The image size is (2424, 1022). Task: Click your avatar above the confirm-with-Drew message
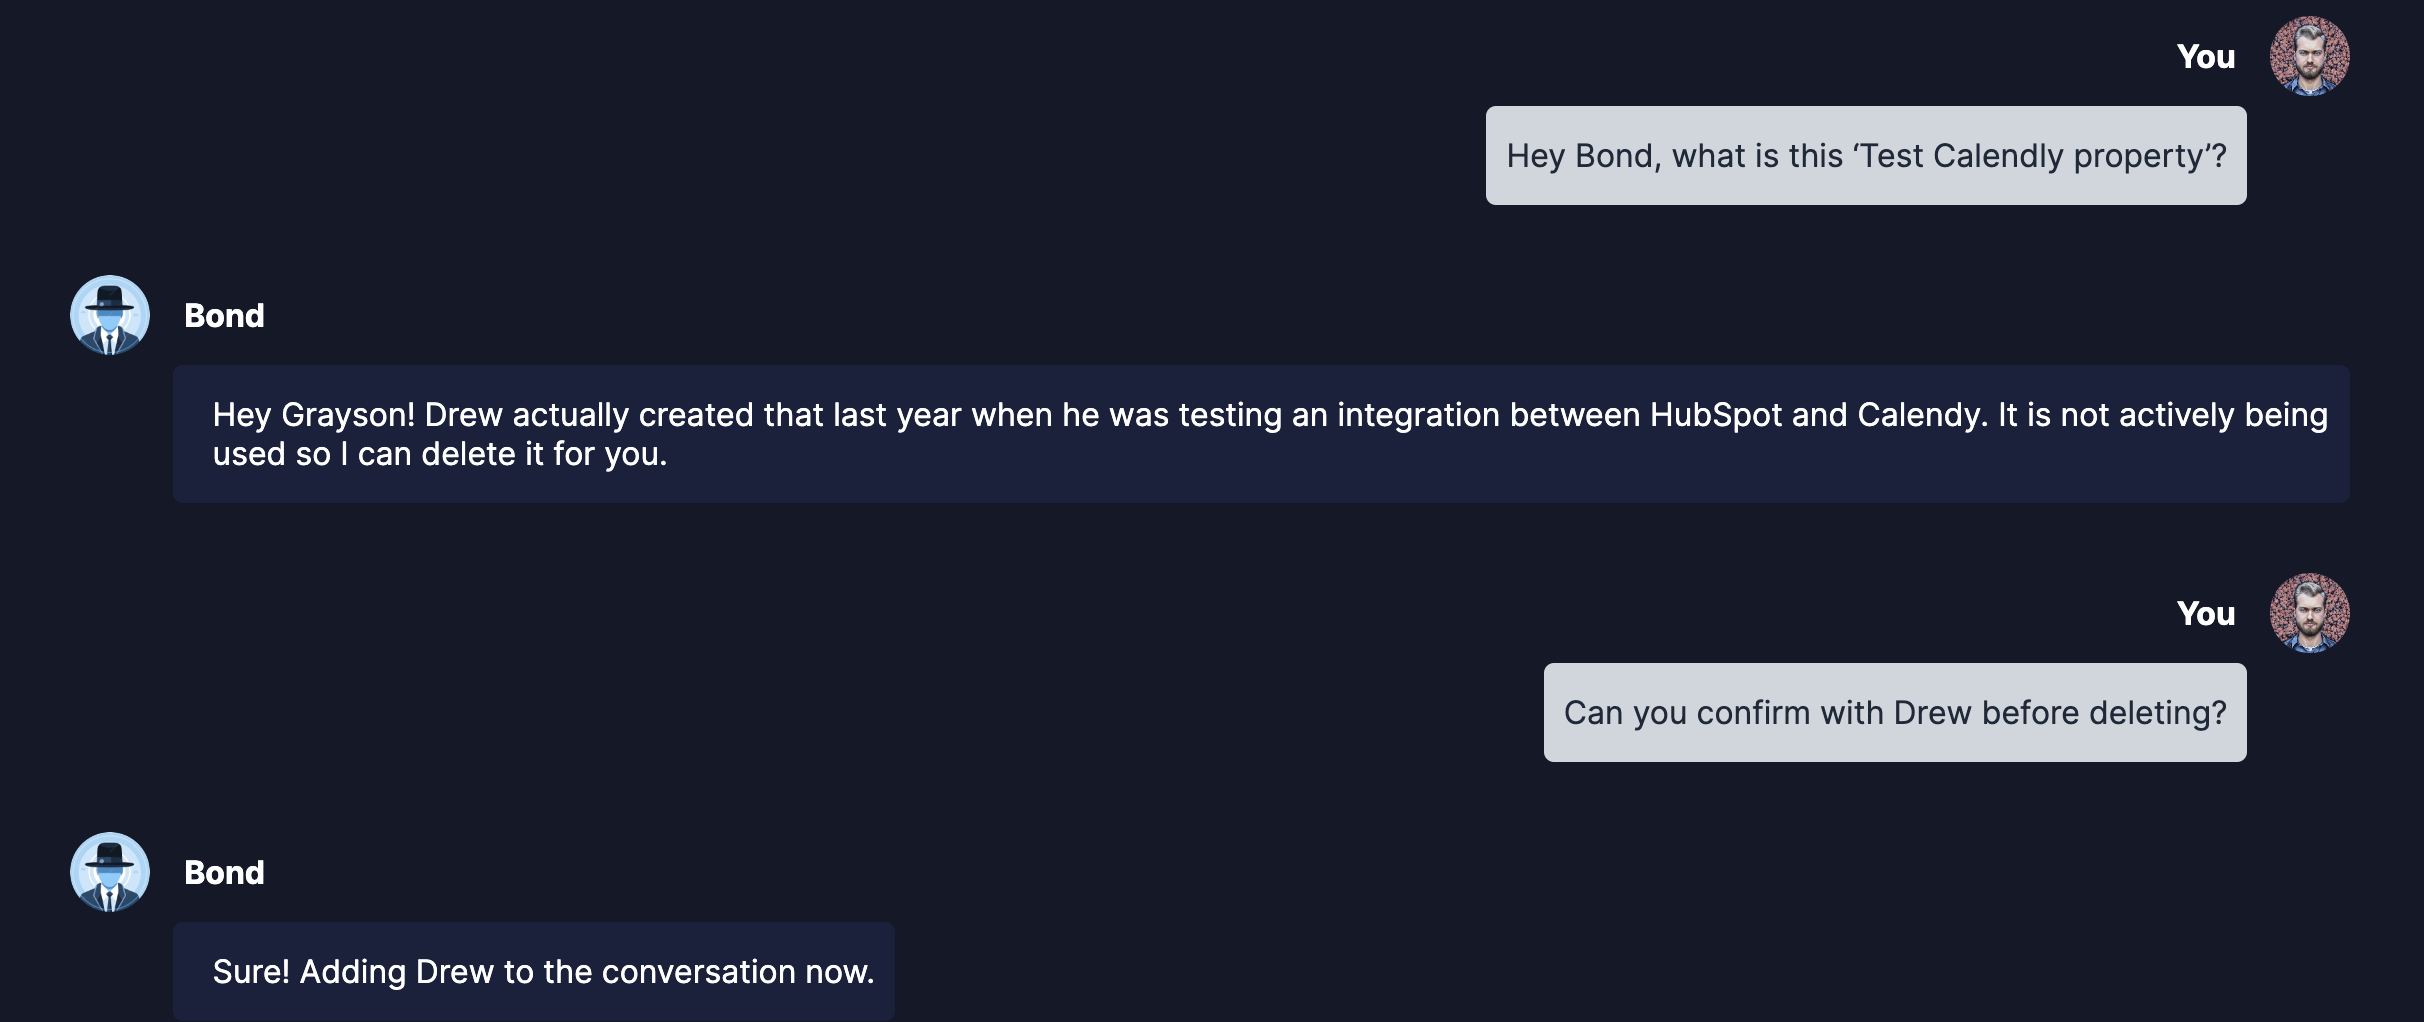(2309, 613)
